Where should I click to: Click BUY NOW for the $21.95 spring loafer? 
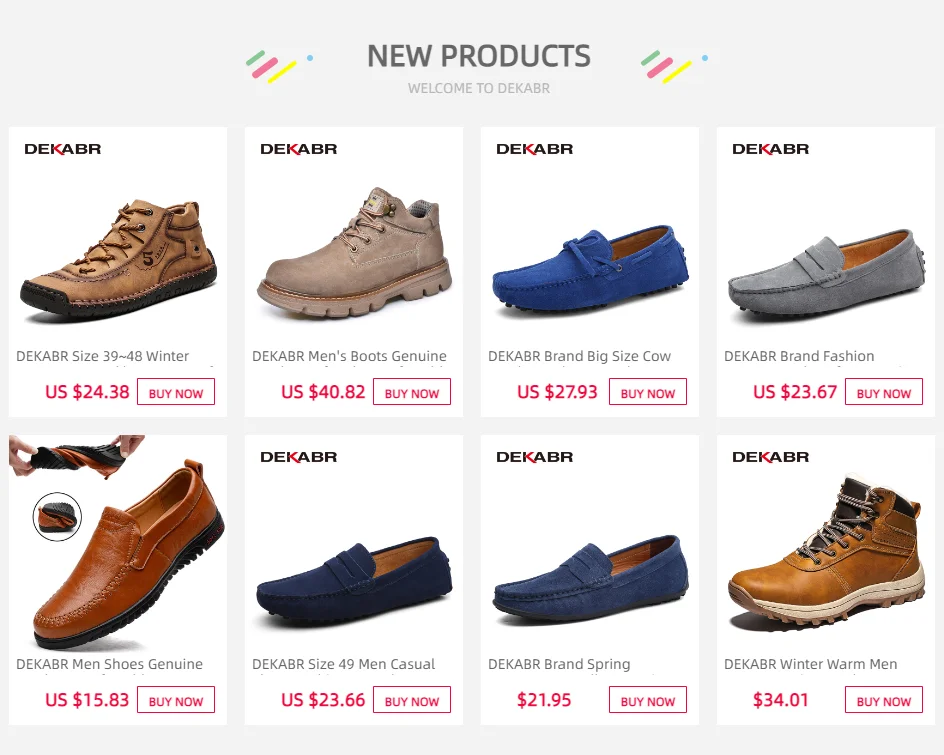pos(648,700)
